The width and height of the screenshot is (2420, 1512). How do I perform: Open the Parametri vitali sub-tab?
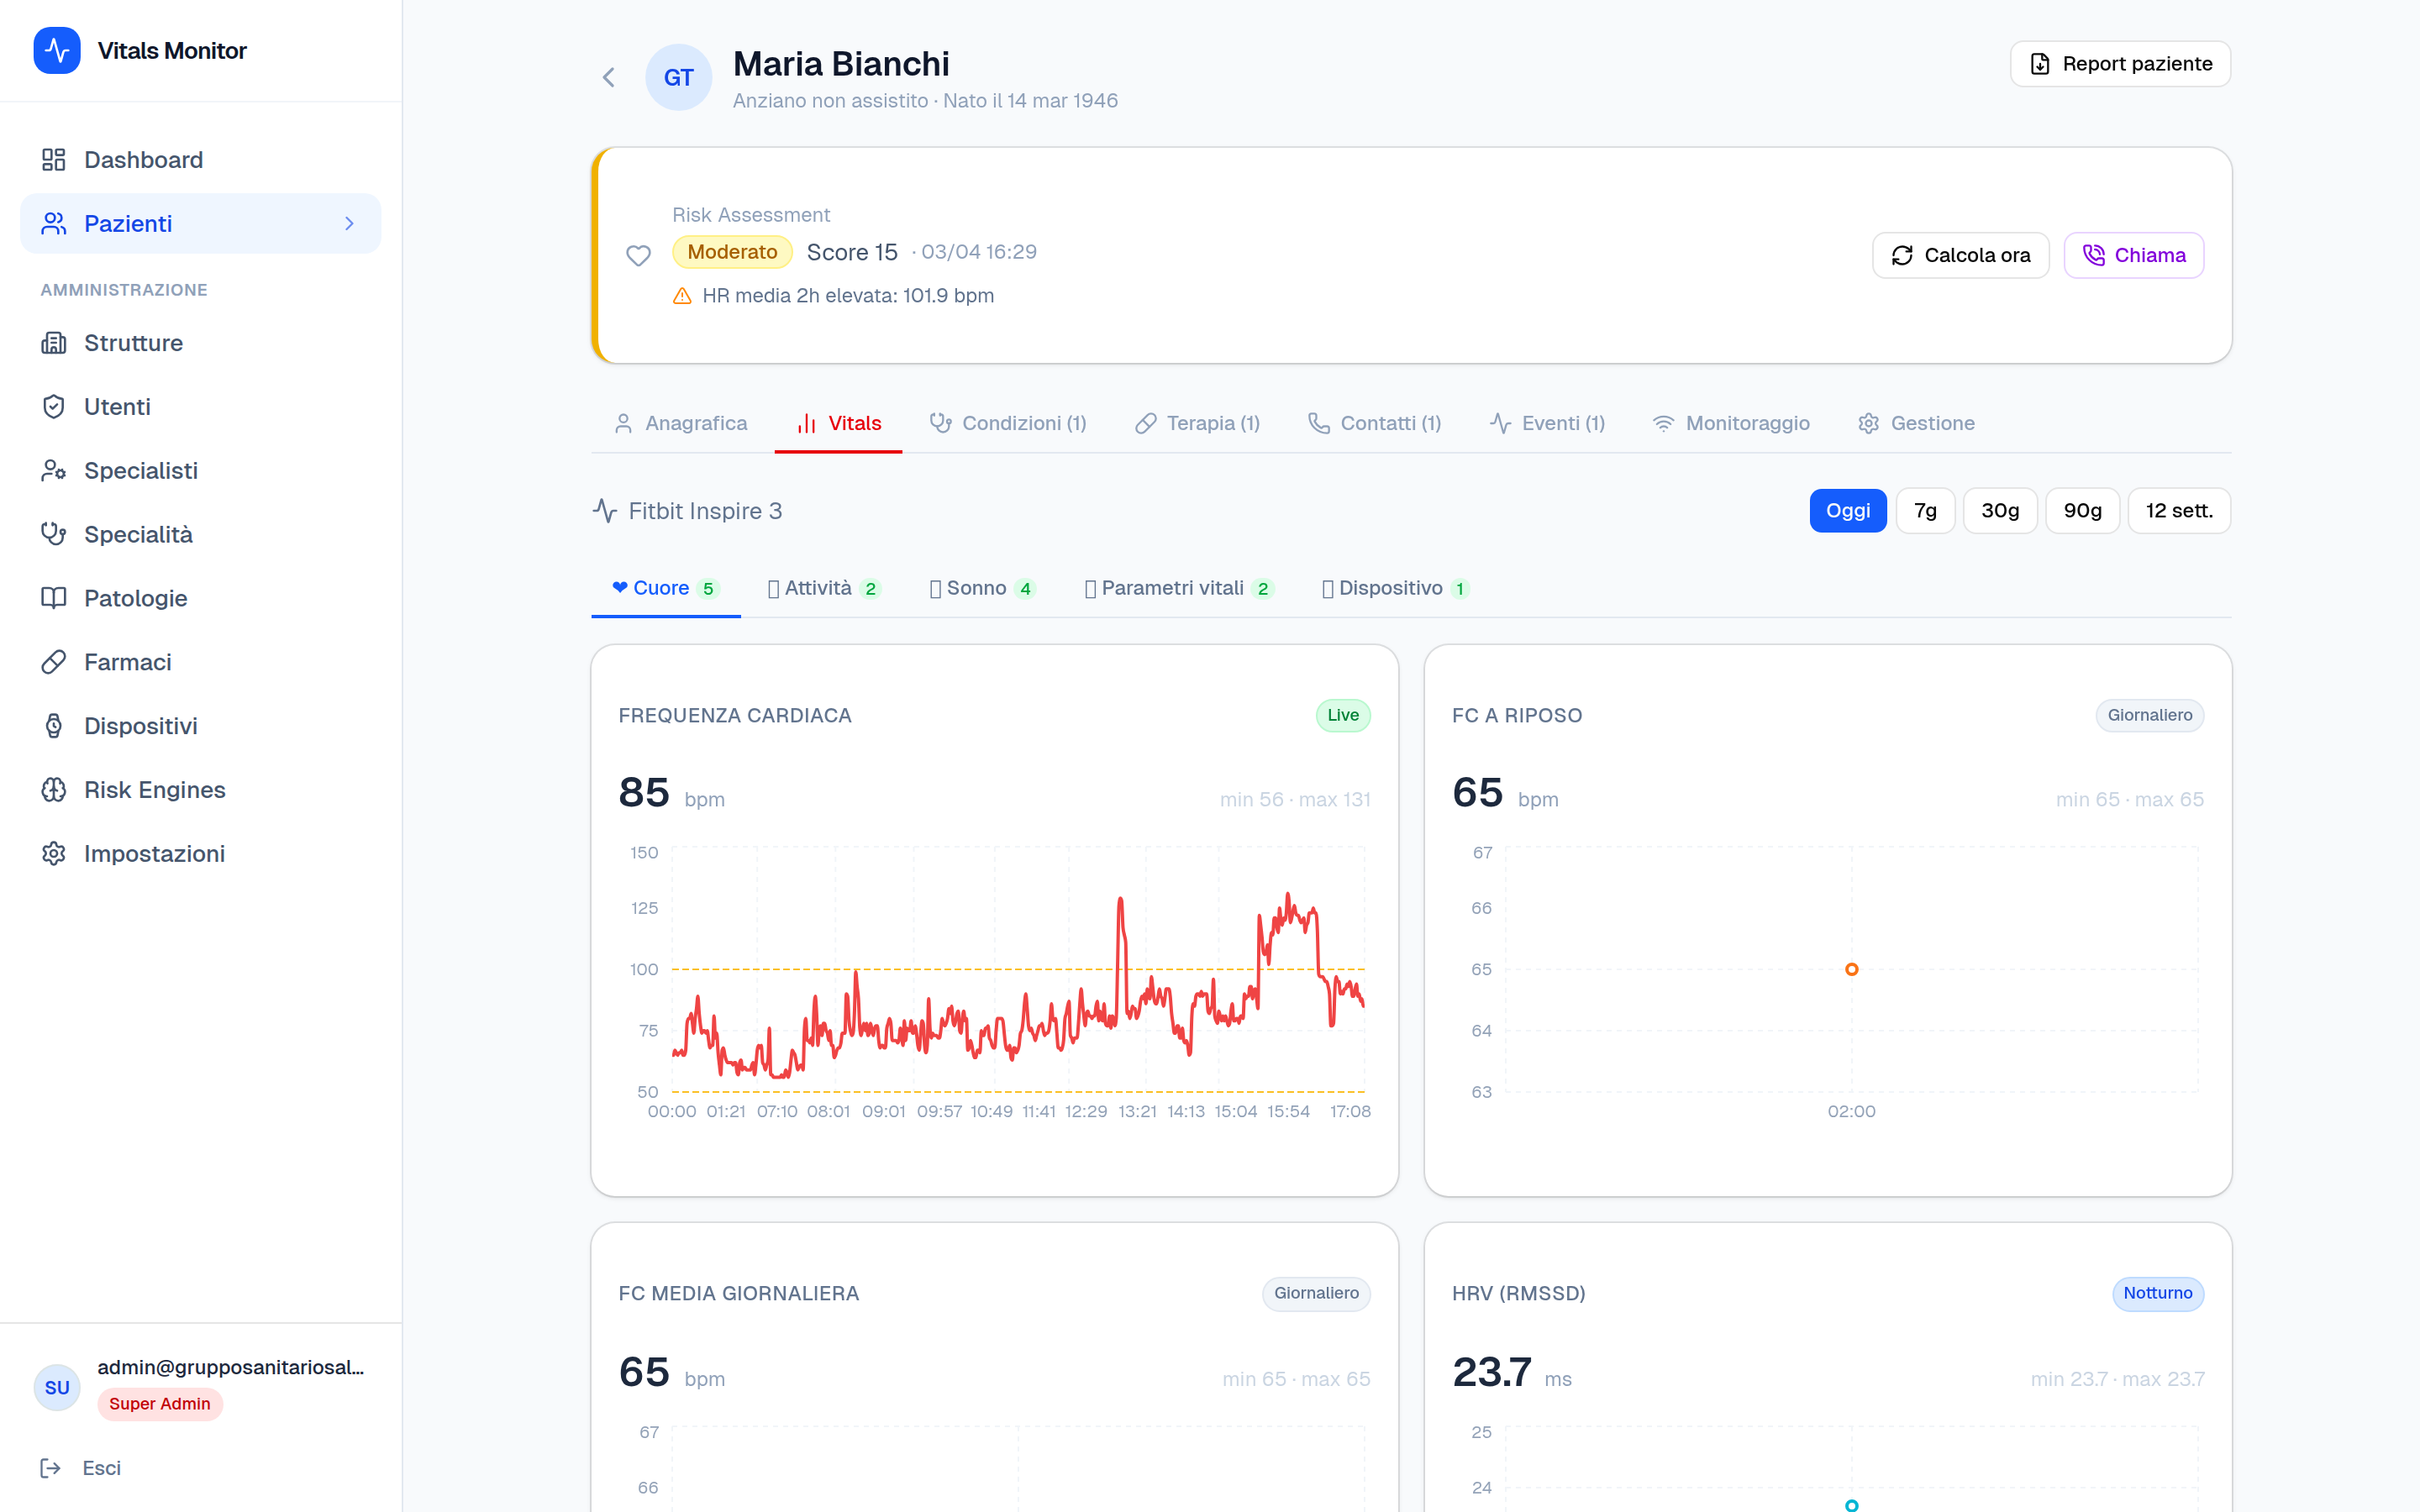[x=1179, y=589]
